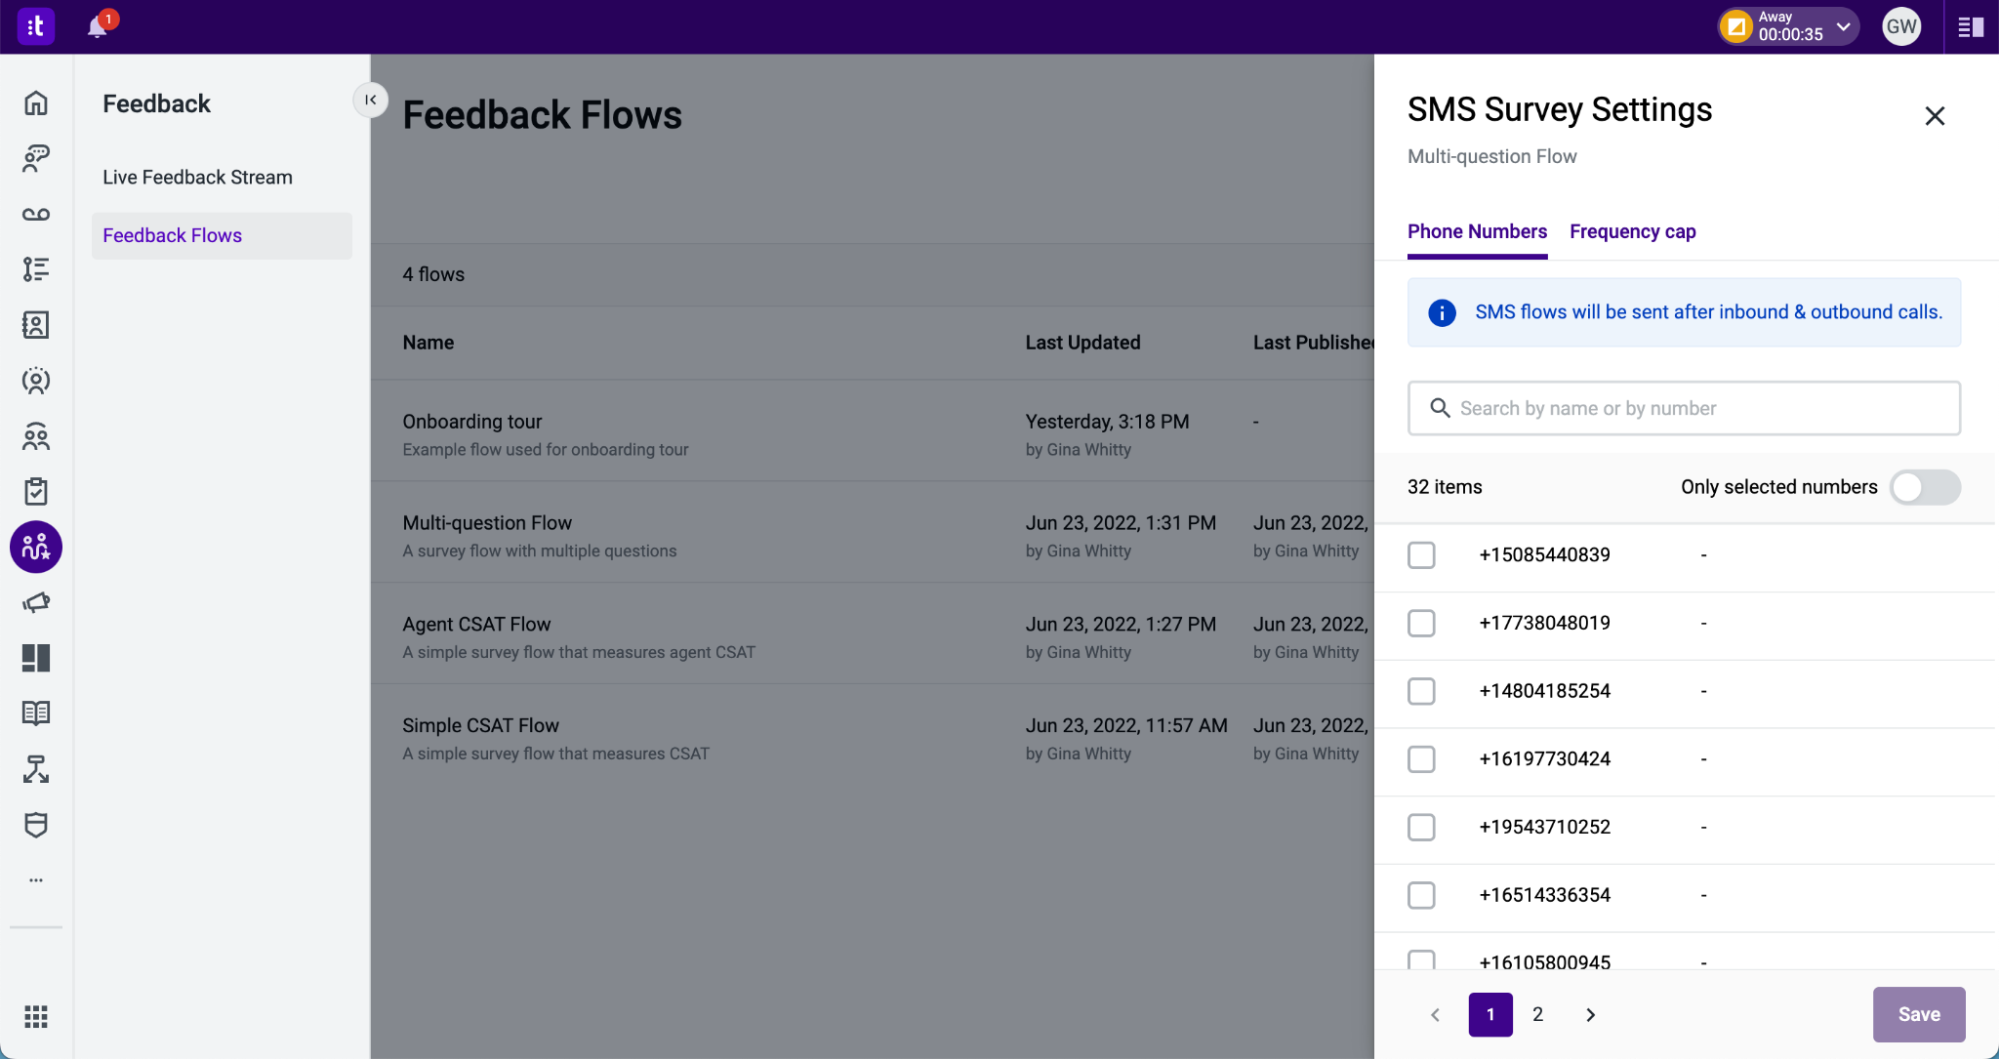Open the Team people sidebar icon

coord(36,437)
